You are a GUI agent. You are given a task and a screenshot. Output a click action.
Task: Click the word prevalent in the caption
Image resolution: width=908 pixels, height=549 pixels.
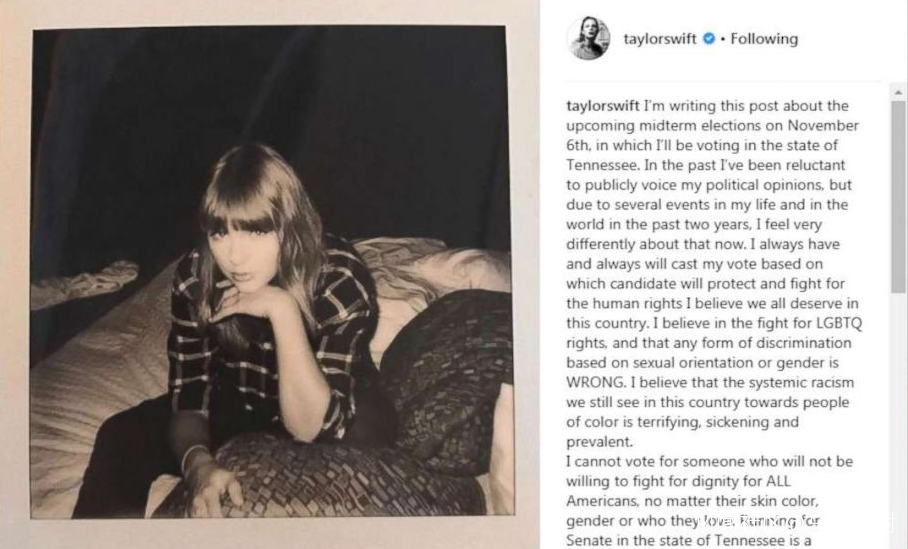[599, 442]
